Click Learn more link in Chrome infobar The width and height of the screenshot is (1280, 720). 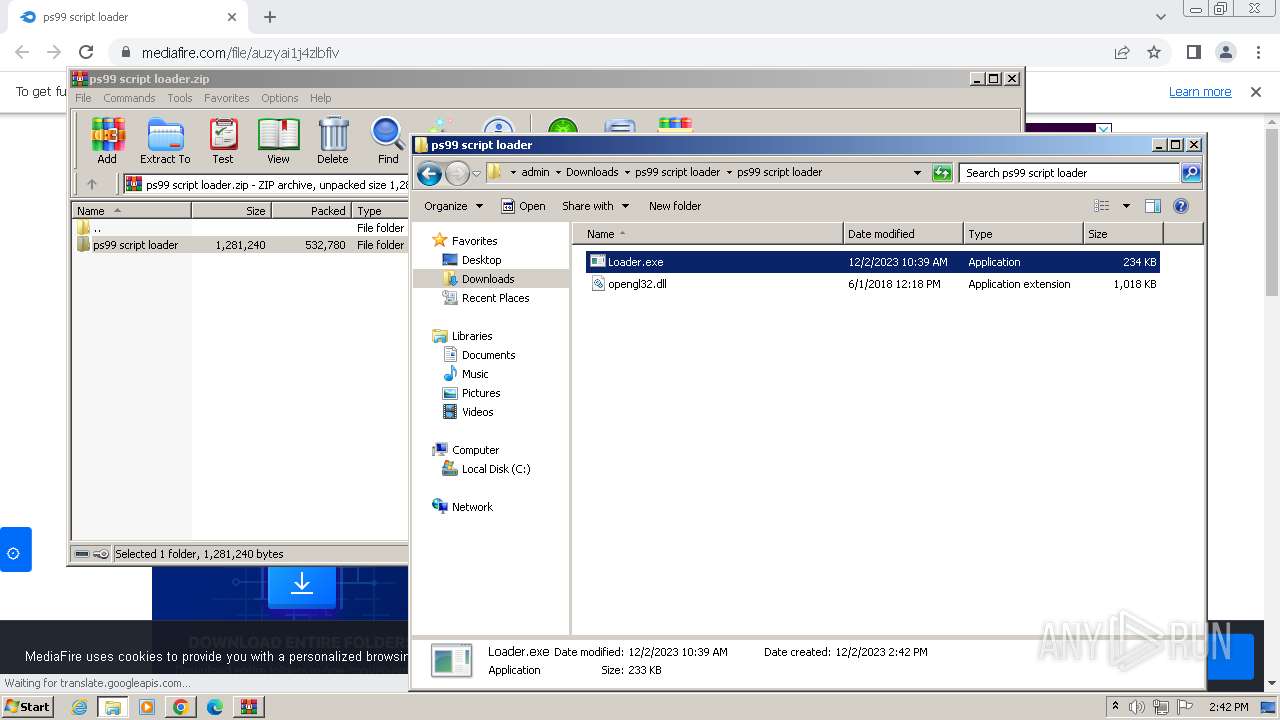coord(1200,92)
